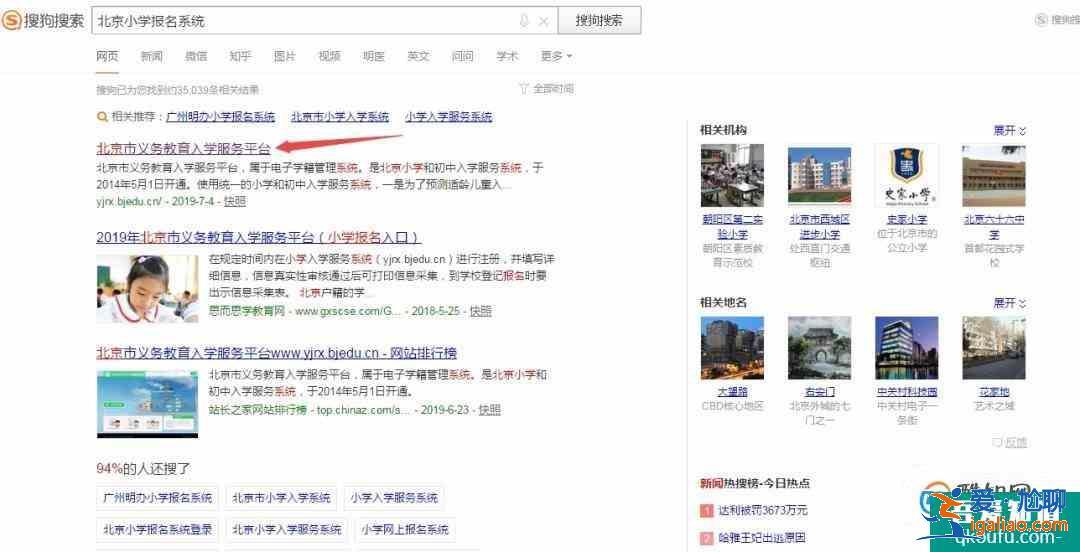The height and width of the screenshot is (552, 1080).
Task: Click the 大望路 place thumbnail
Action: click(x=732, y=349)
